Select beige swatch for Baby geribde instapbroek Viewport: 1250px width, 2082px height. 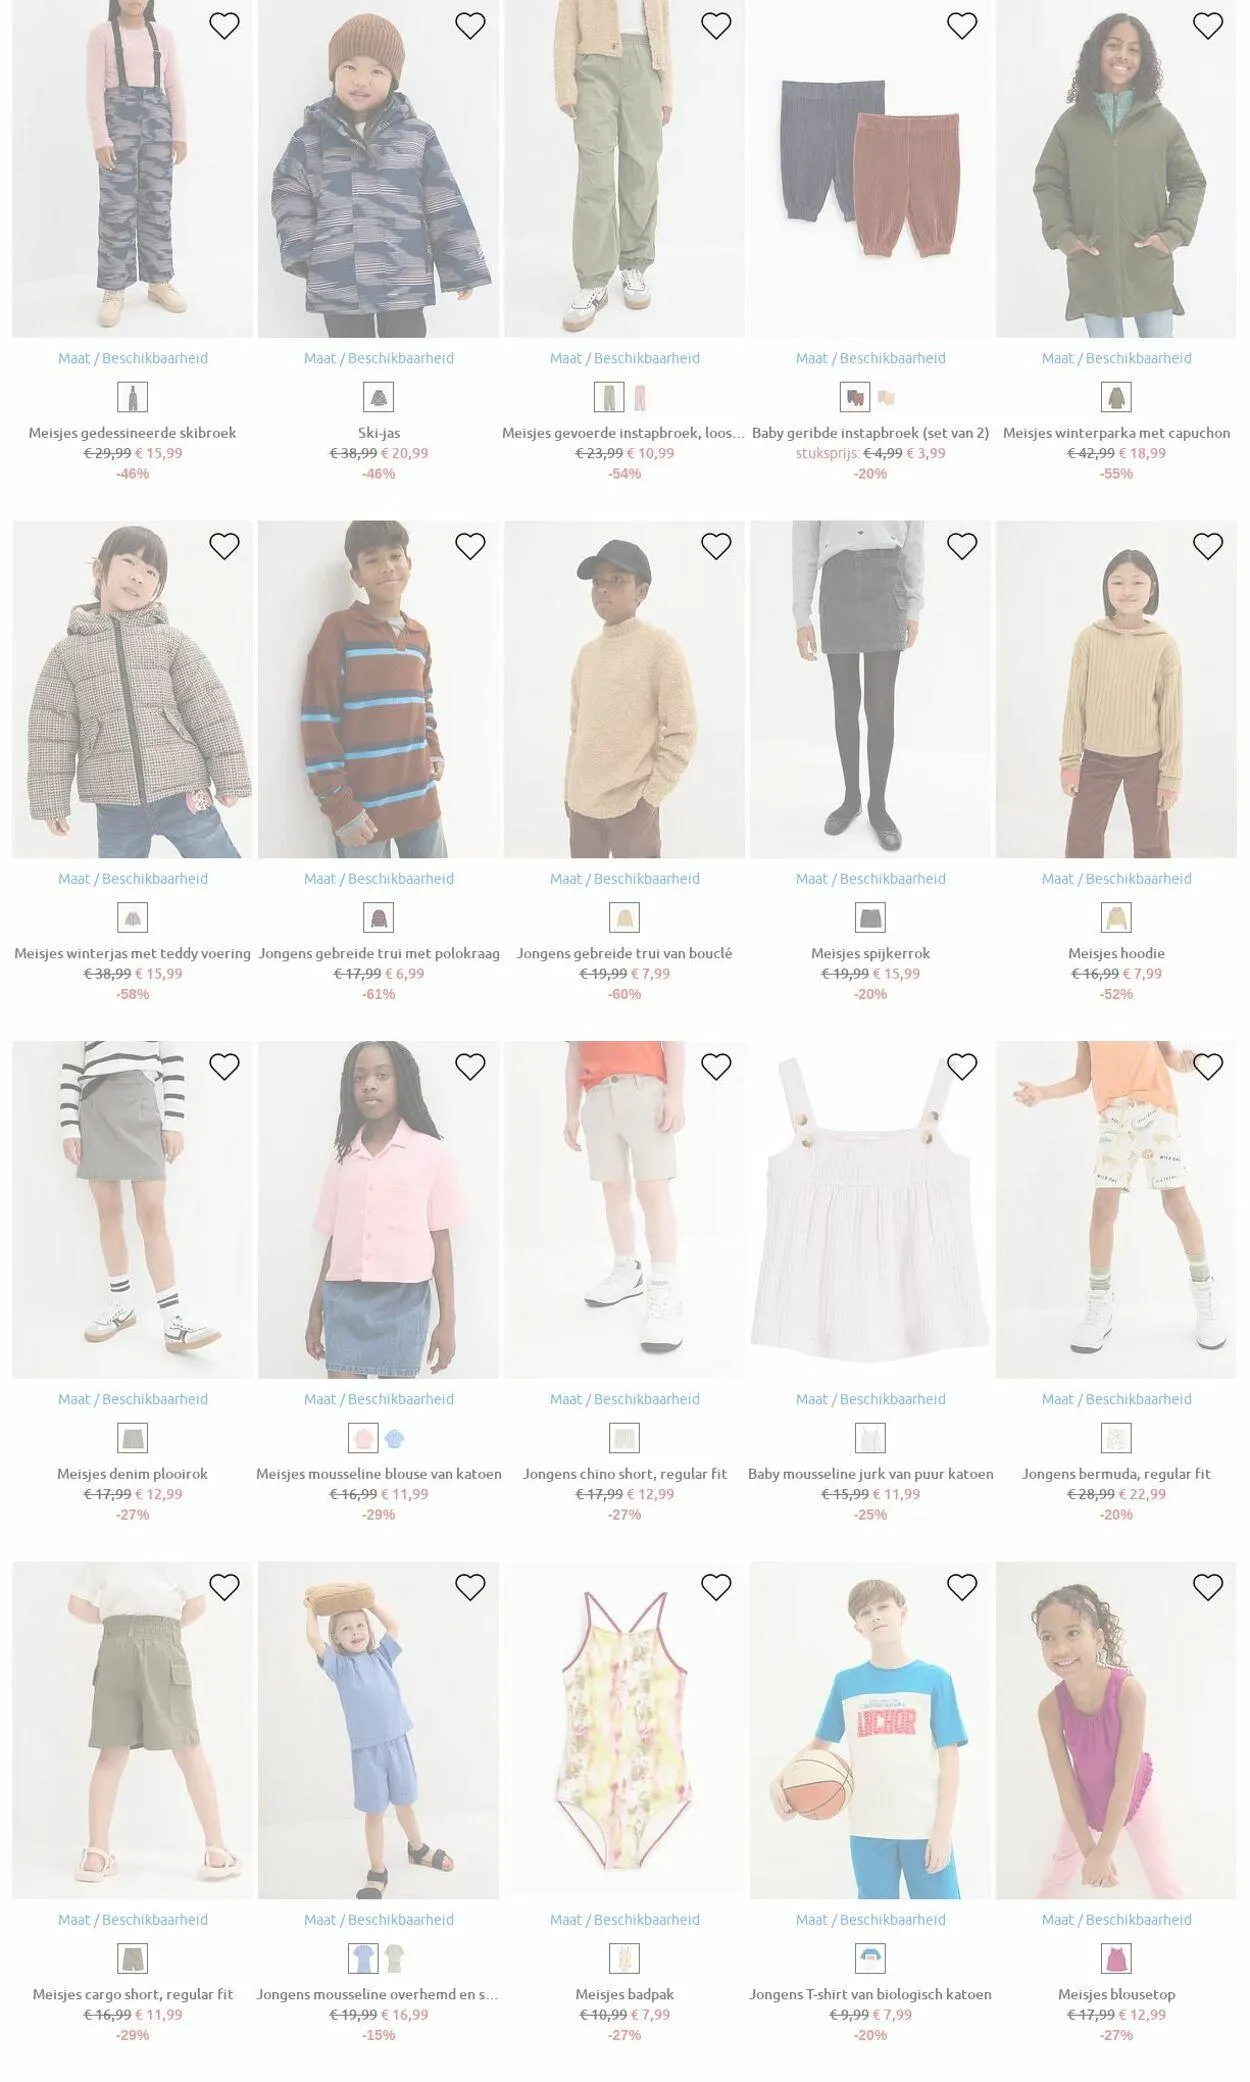[886, 398]
